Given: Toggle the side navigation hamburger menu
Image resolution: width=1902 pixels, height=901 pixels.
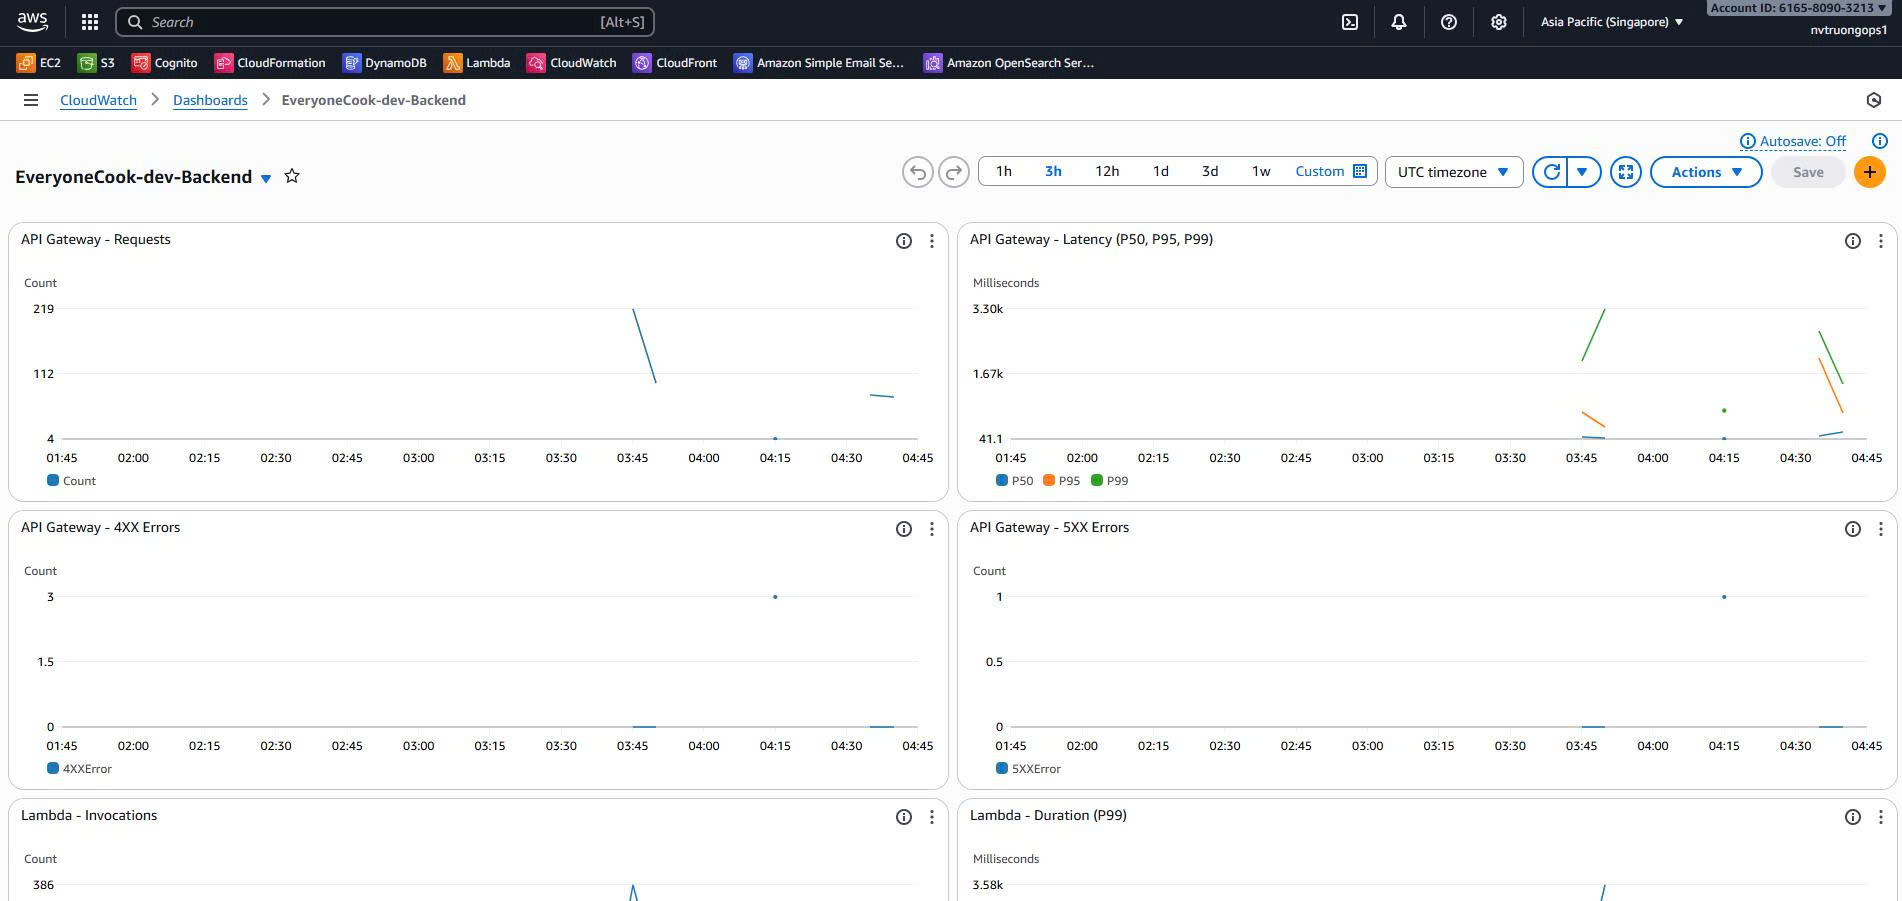Looking at the screenshot, I should (31, 100).
